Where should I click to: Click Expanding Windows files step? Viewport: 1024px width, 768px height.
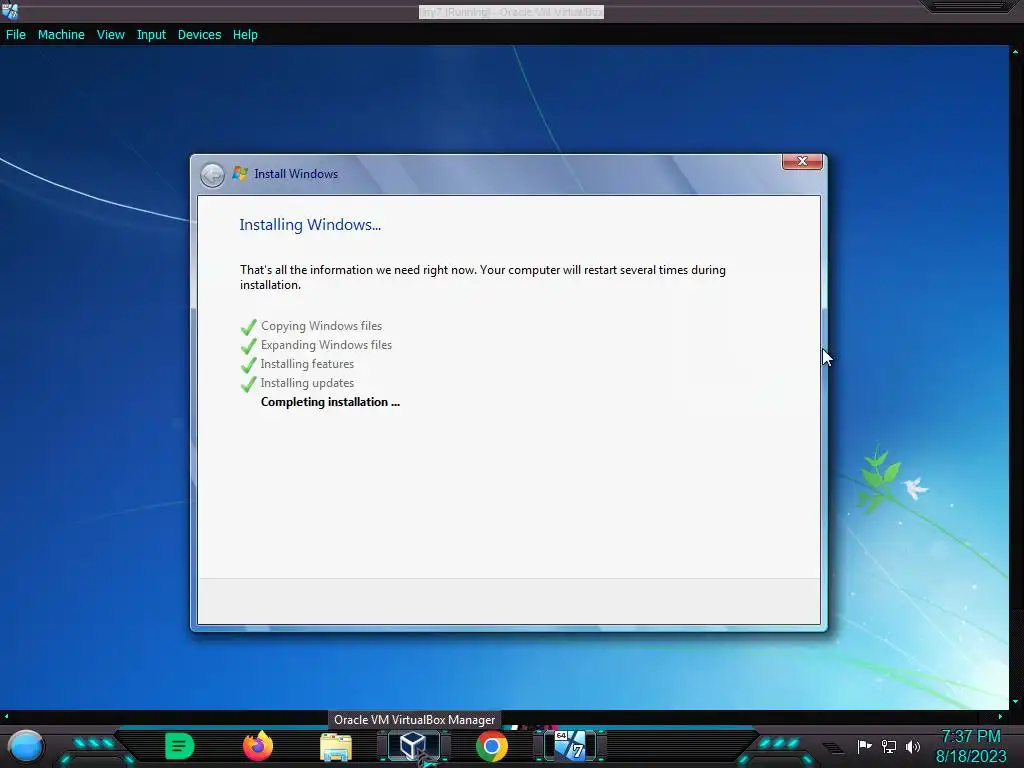point(327,345)
